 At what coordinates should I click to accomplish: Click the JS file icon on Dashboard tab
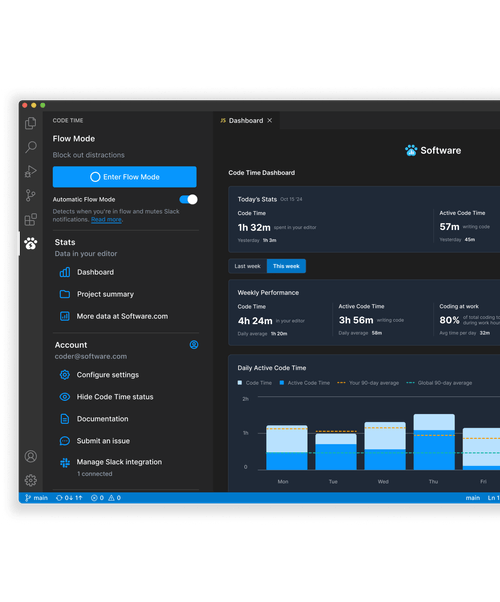pos(223,121)
